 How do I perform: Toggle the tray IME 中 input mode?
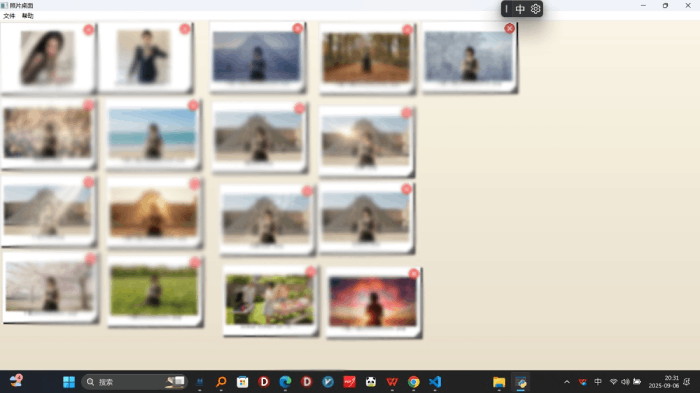(598, 381)
